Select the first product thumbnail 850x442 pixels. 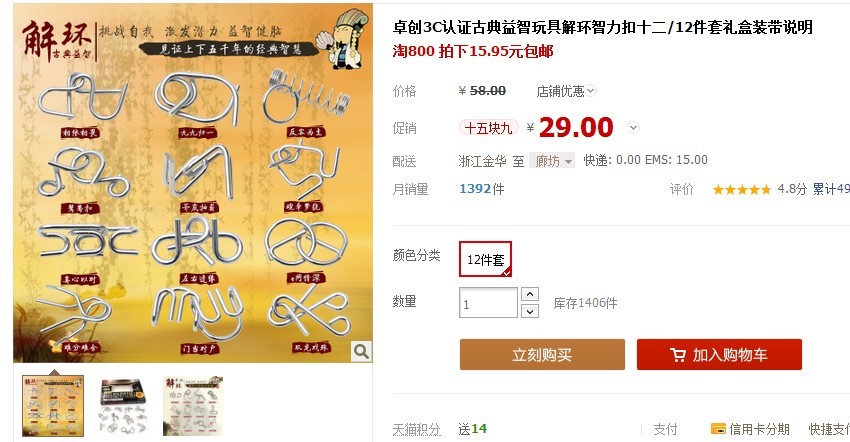53,406
